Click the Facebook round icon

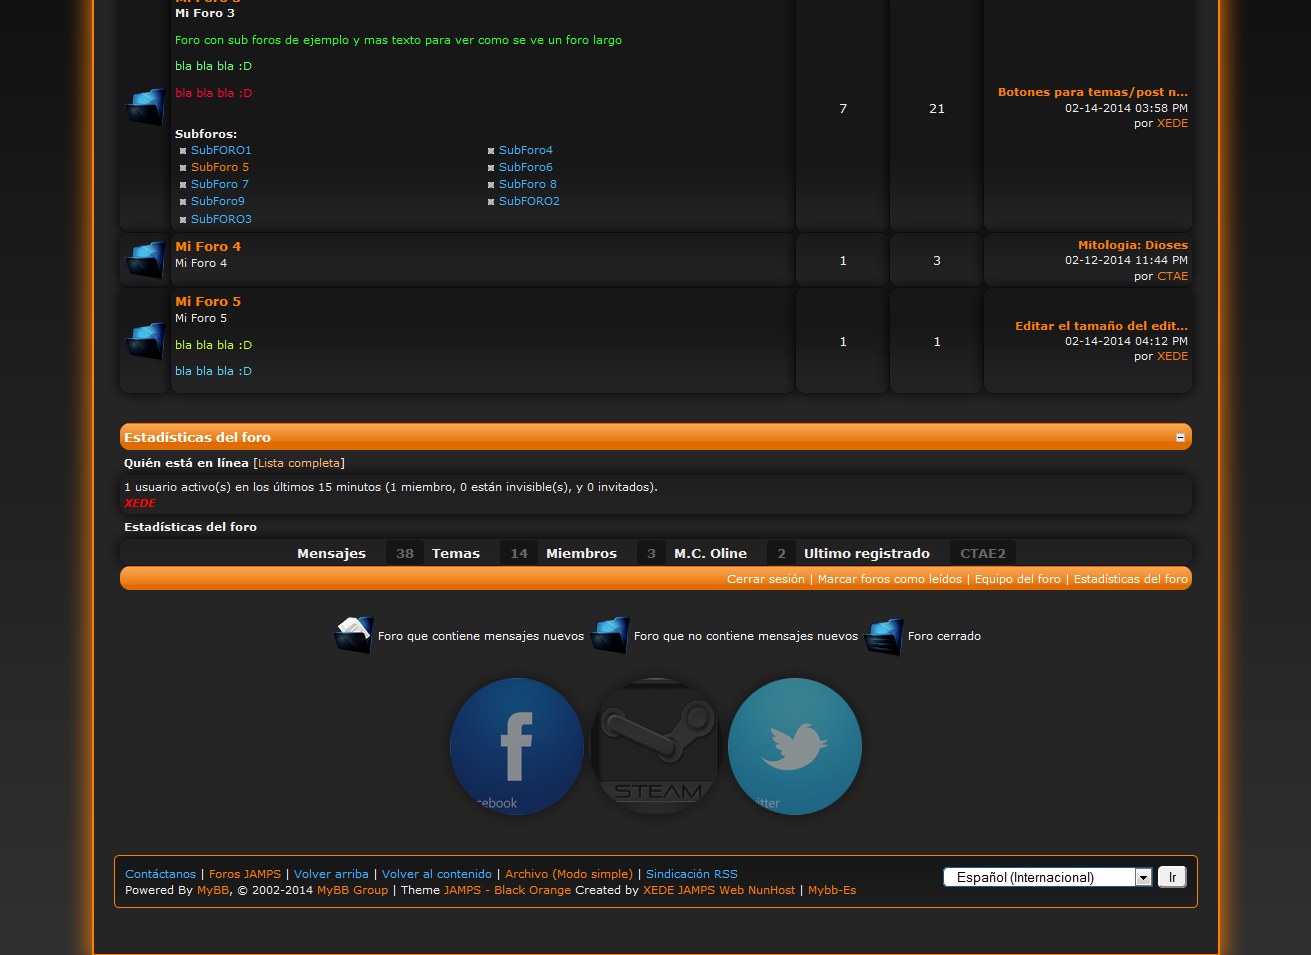[517, 746]
